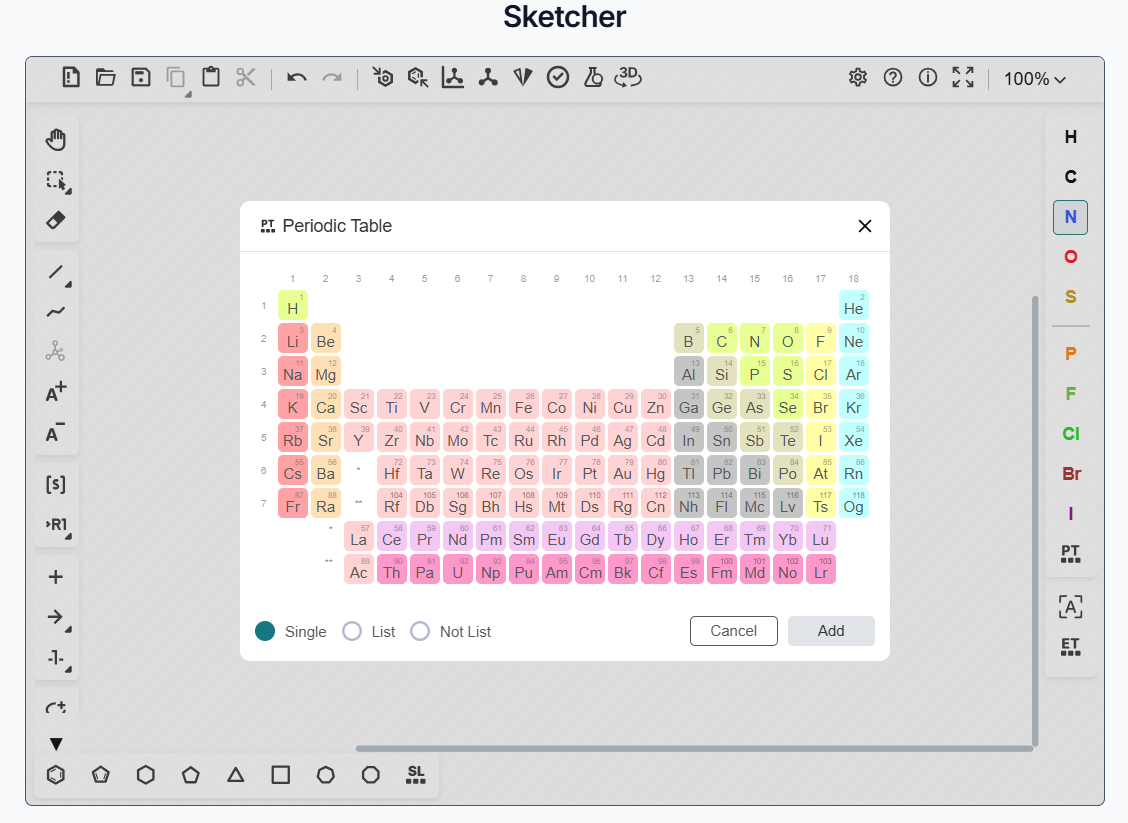Viewport: 1128px width, 823px height.
Task: Select the R1 R-group tool
Action: coord(56,524)
